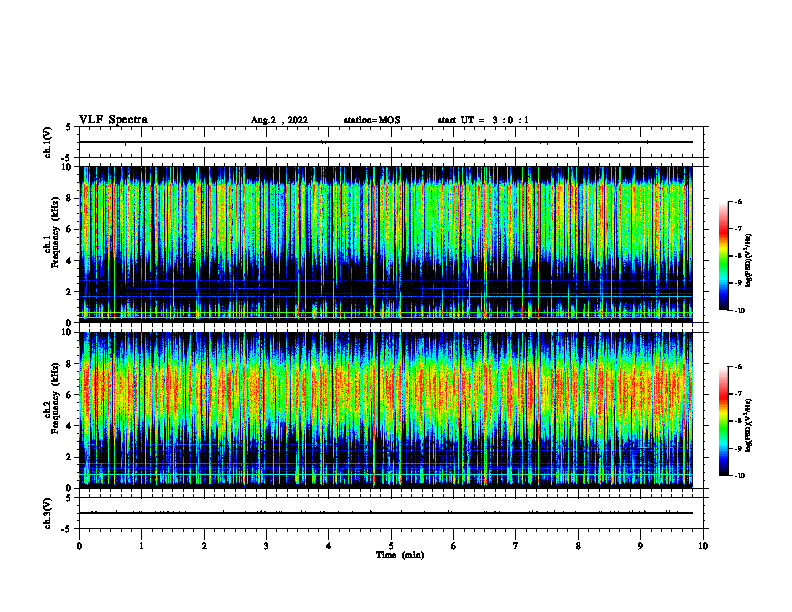Click the "10" tick on the time axis
This screenshot has width=792, height=612.
703,546
